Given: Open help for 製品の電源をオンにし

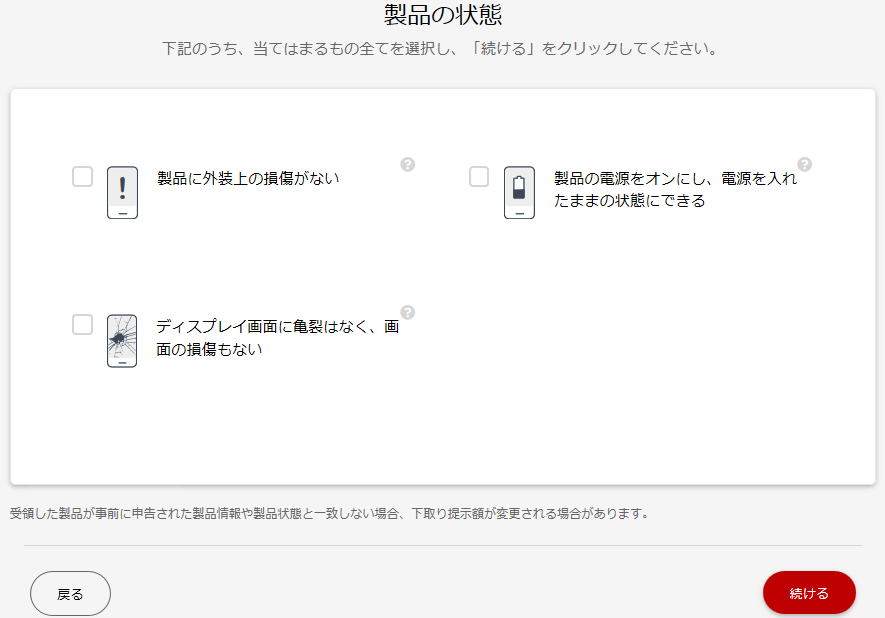Looking at the screenshot, I should click(x=804, y=164).
